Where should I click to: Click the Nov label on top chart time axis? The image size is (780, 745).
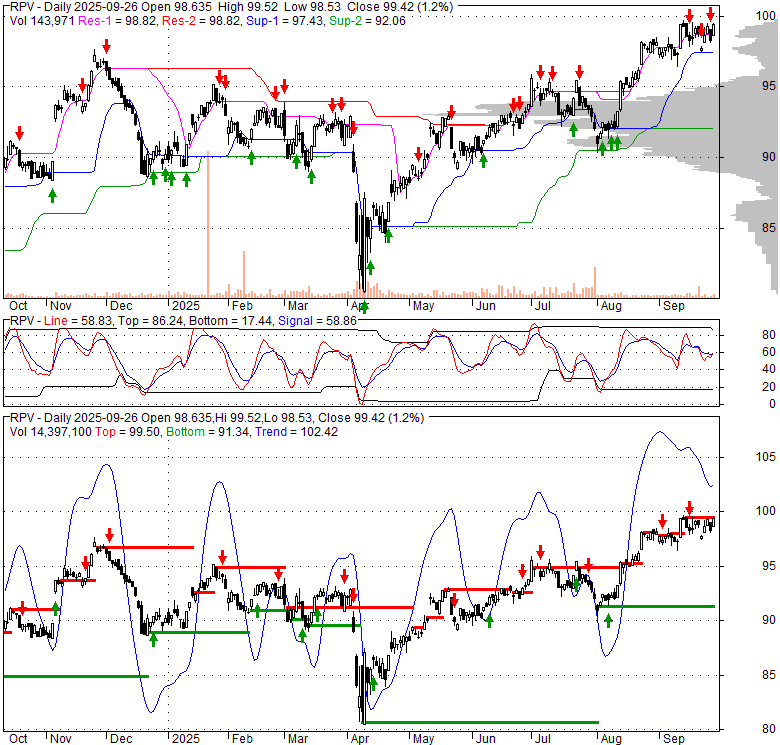61,306
